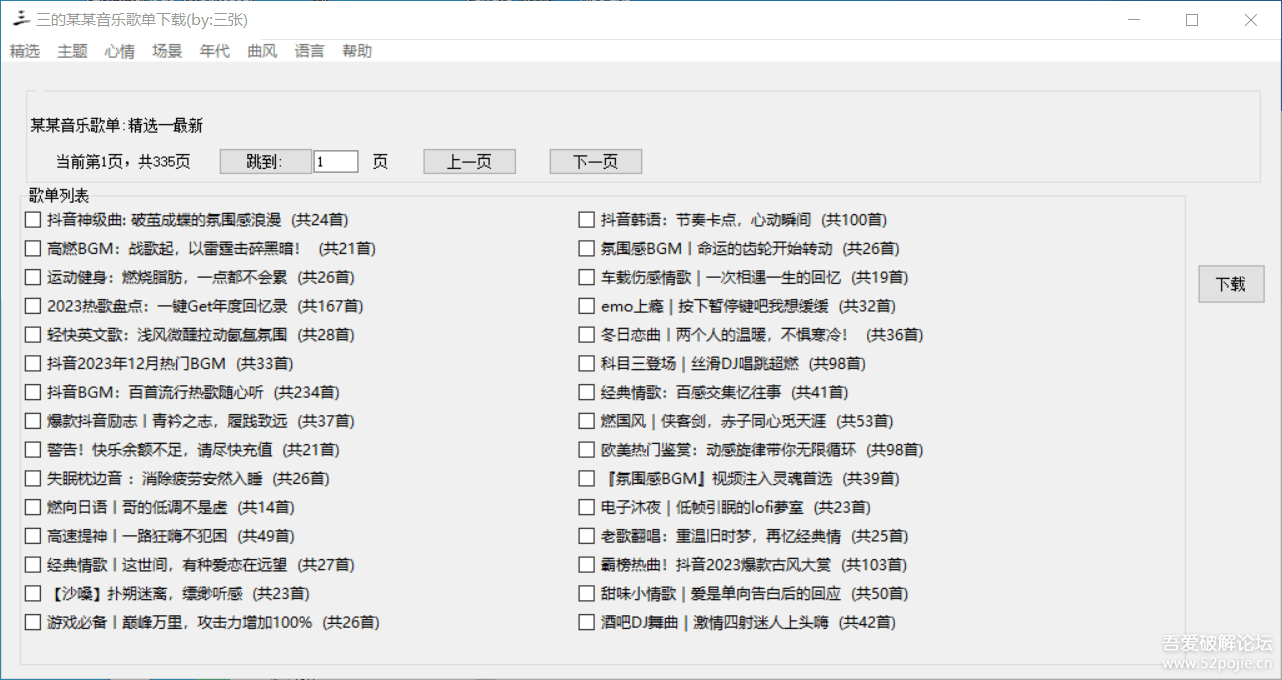This screenshot has height=680, width=1282.
Task: Minimize the application window
Action: pos(1134,20)
